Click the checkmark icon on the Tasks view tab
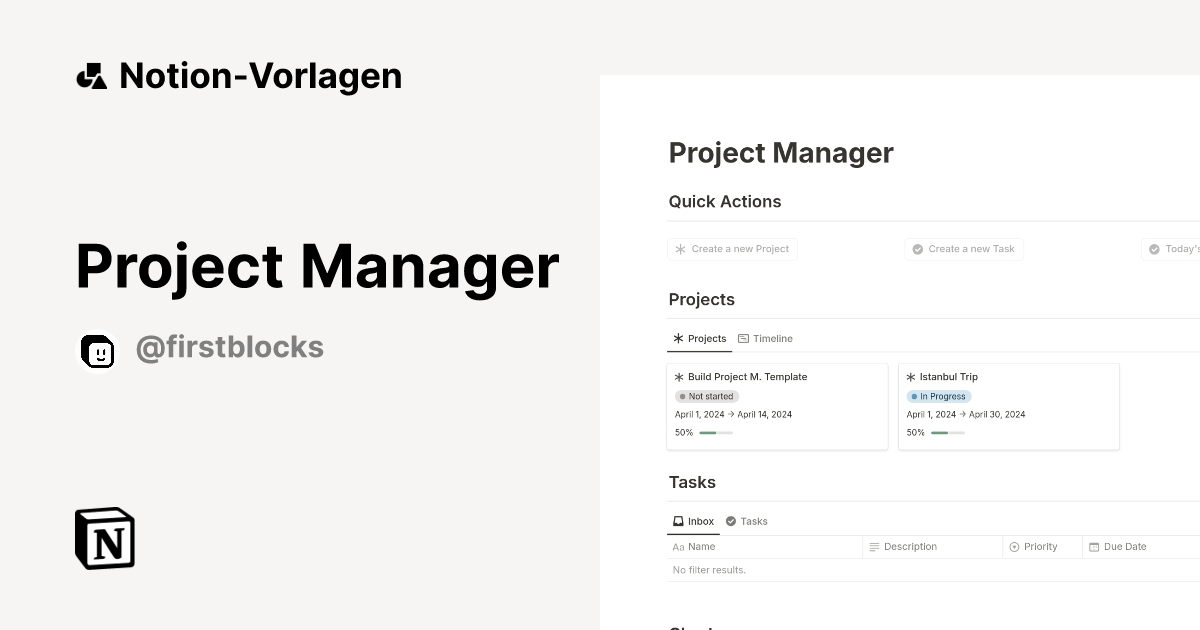The height and width of the screenshot is (630, 1200). tap(731, 521)
